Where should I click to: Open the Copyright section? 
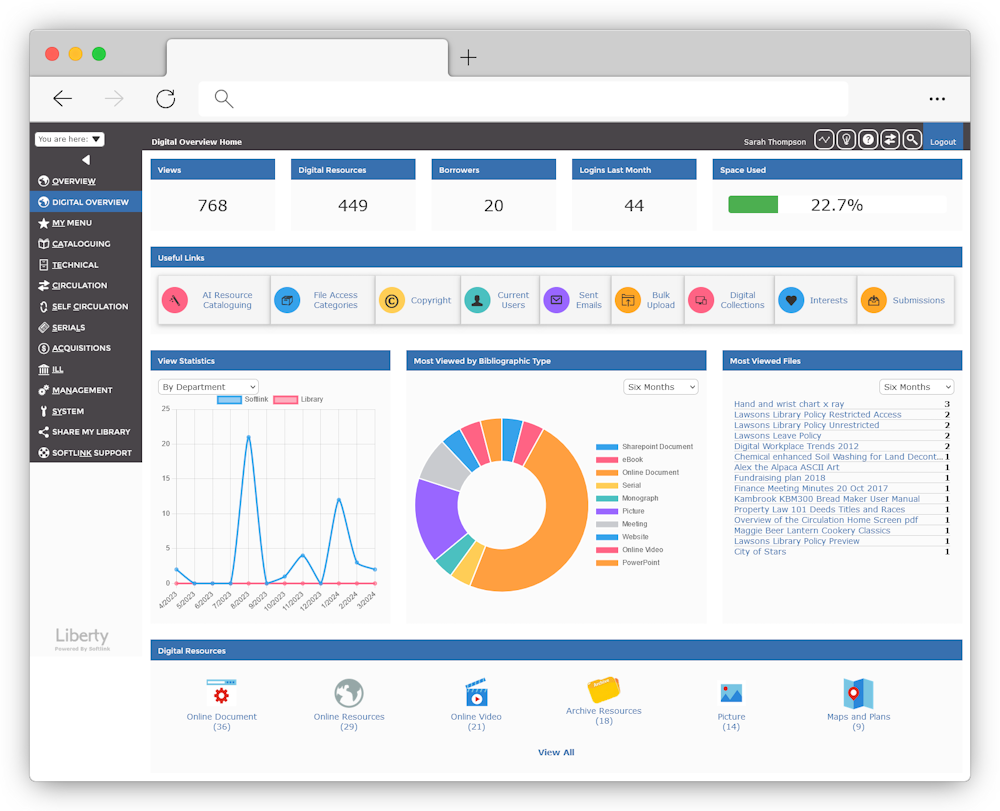[x=417, y=299]
